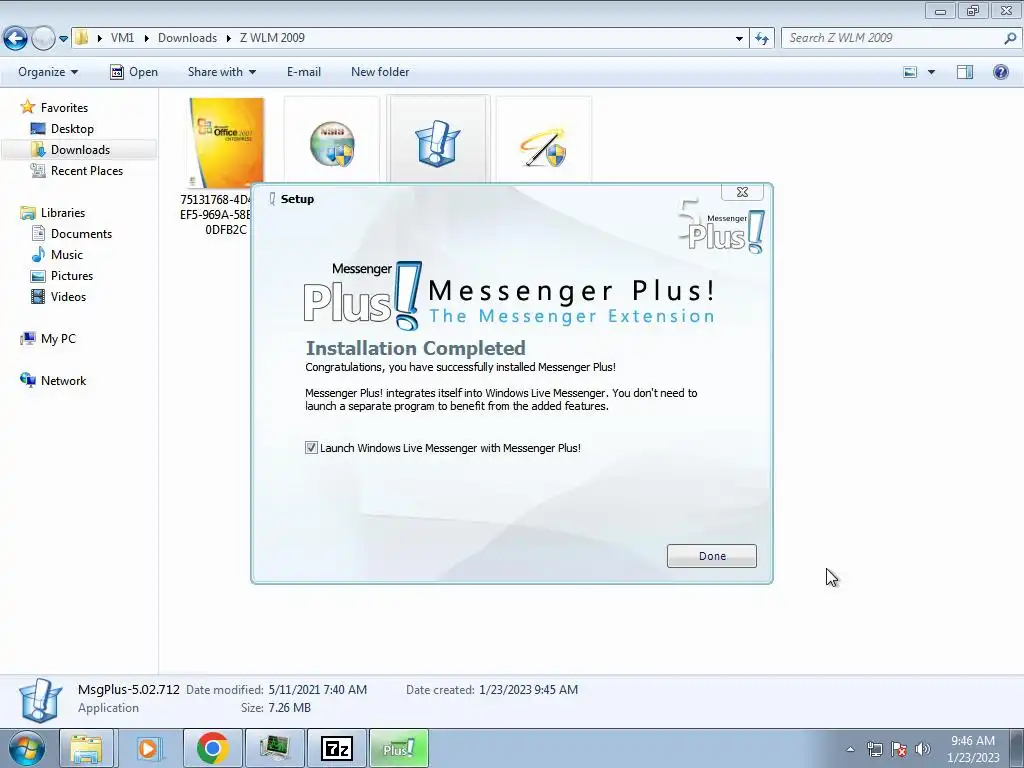Open recent pages dropdown arrow
Image resolution: width=1024 pixels, height=768 pixels.
[63, 39]
